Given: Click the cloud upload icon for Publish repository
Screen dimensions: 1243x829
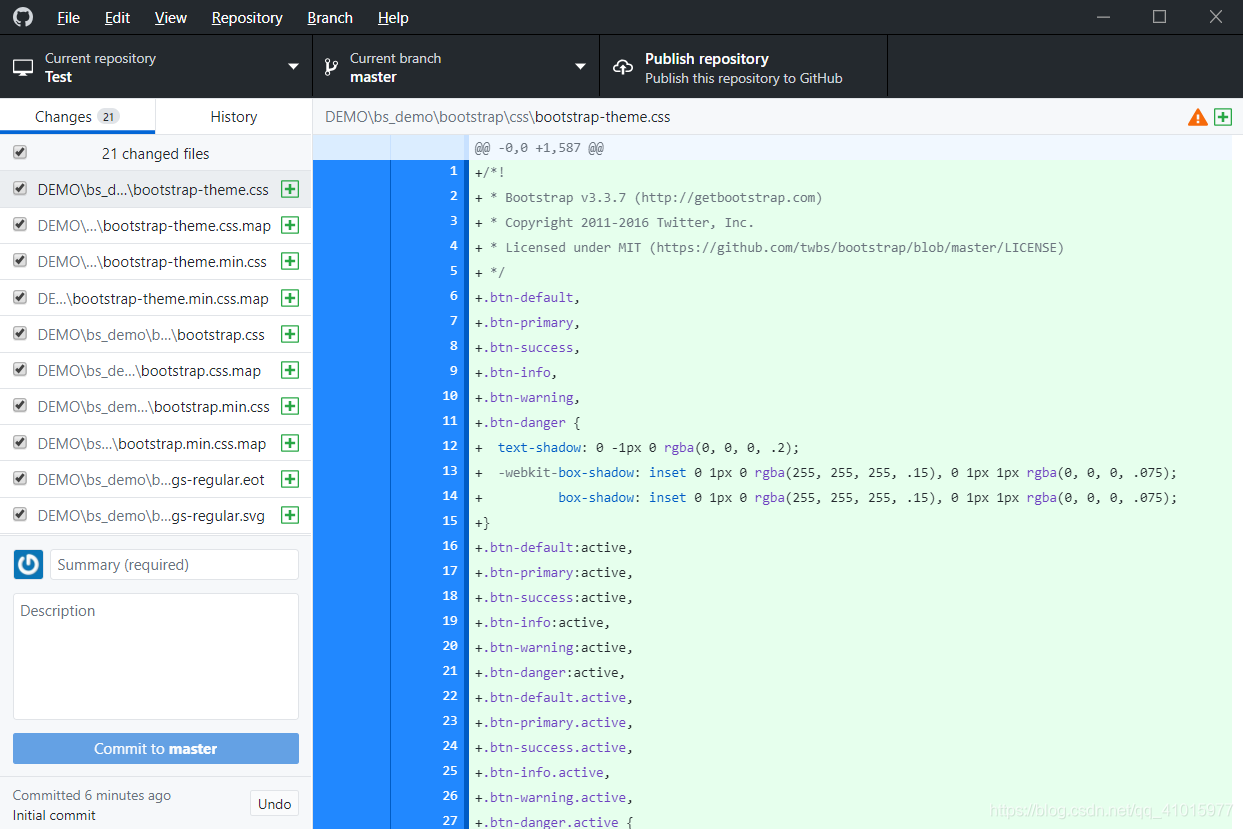Looking at the screenshot, I should click(623, 67).
